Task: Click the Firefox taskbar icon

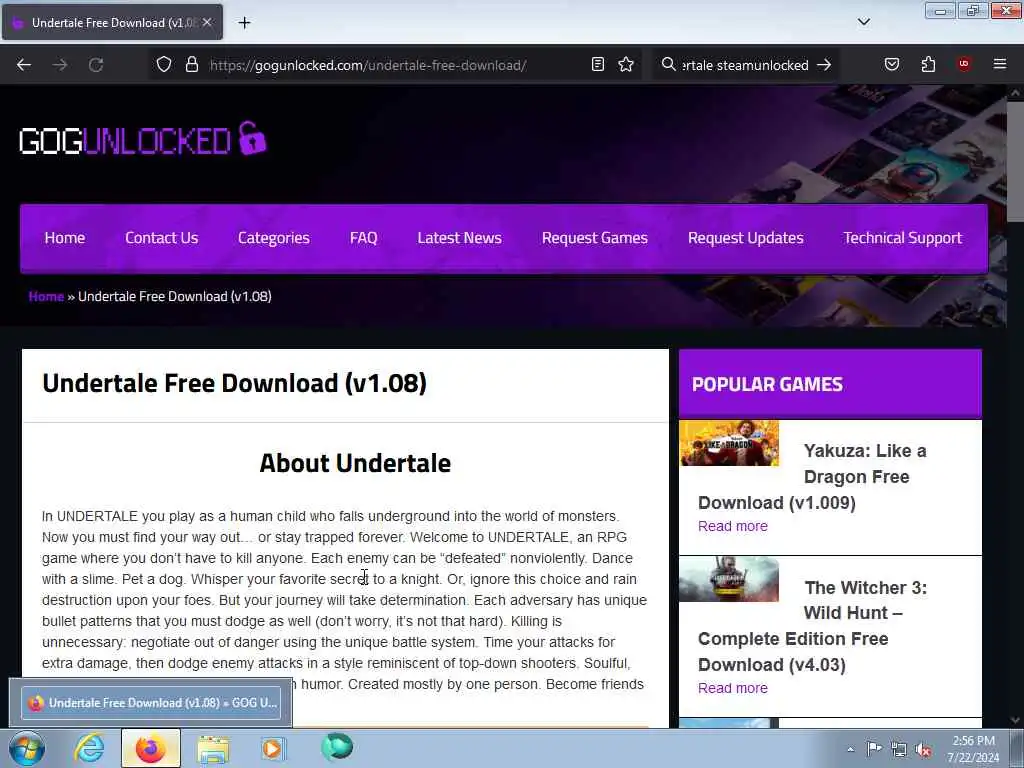Action: [x=151, y=748]
